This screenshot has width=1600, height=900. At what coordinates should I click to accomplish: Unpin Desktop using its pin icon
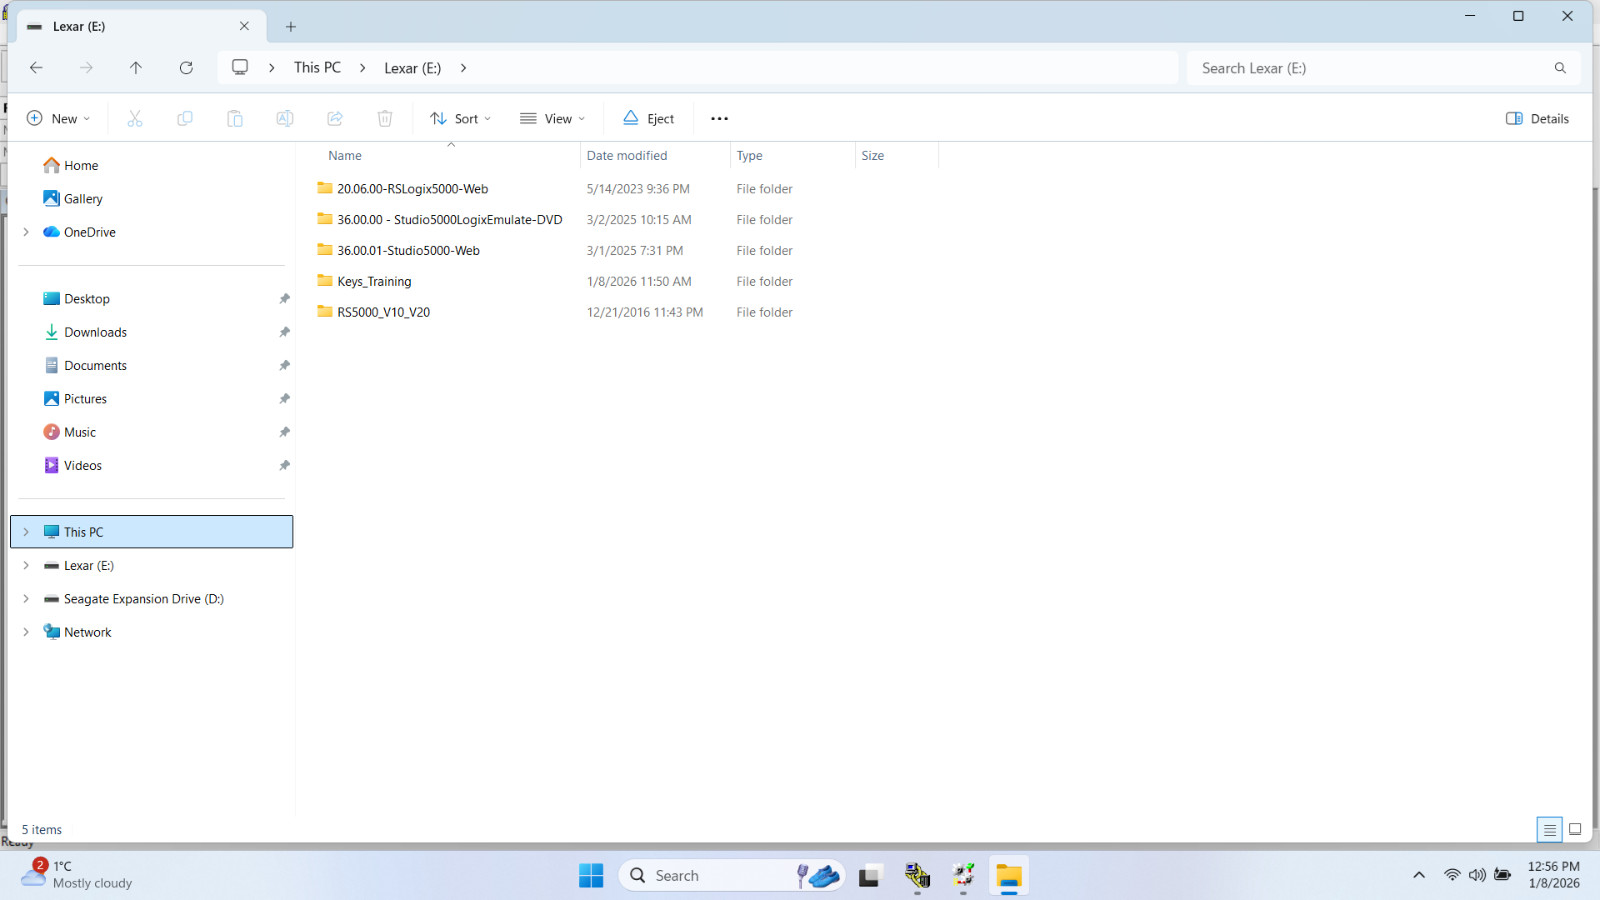click(x=285, y=299)
